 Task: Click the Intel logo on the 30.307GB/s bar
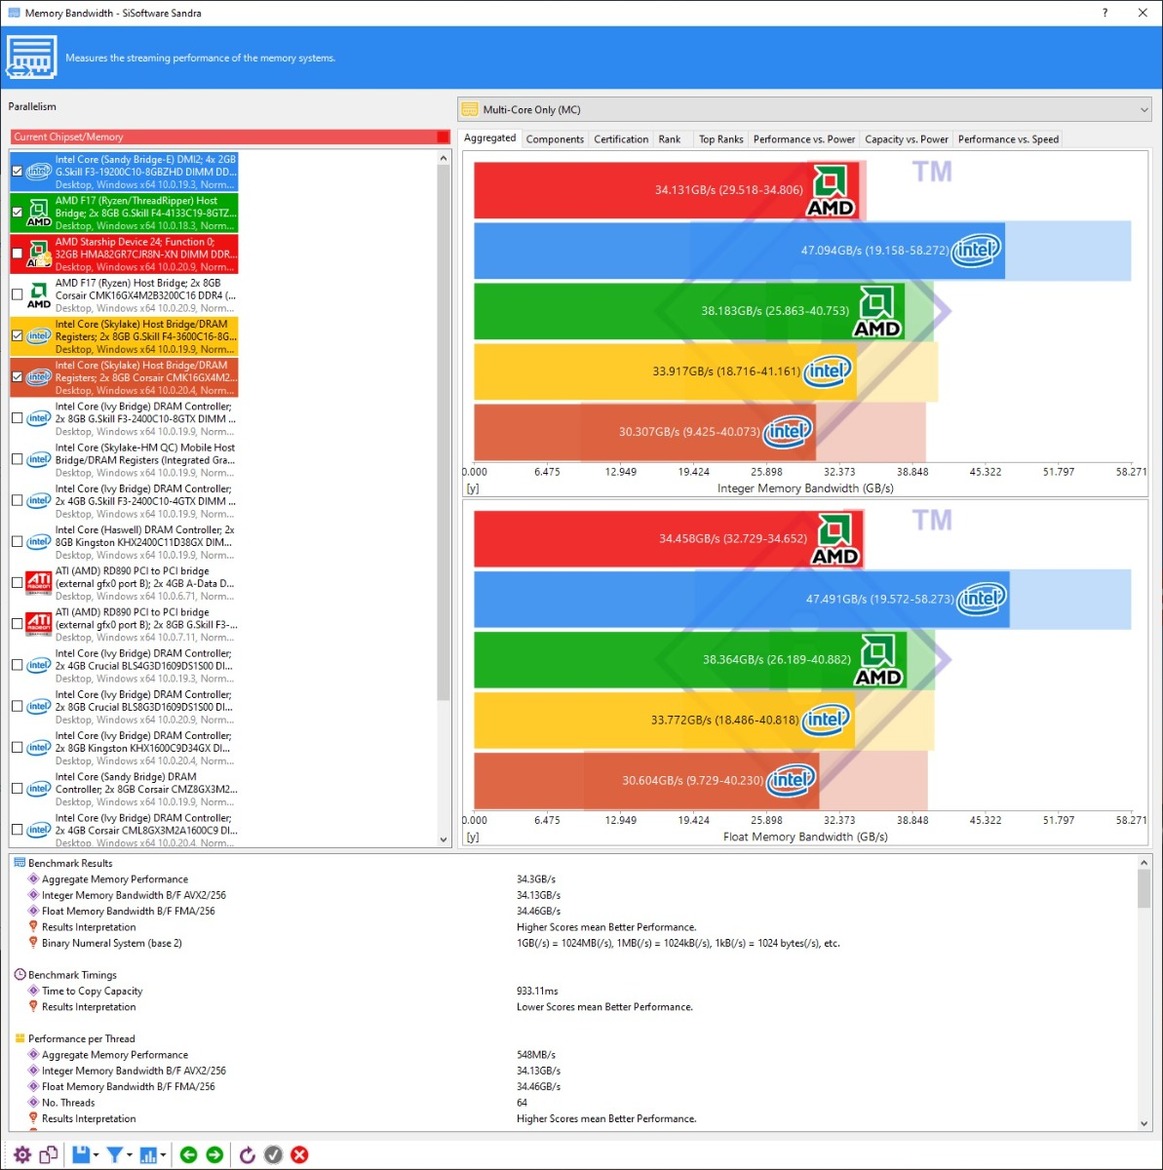coord(787,431)
